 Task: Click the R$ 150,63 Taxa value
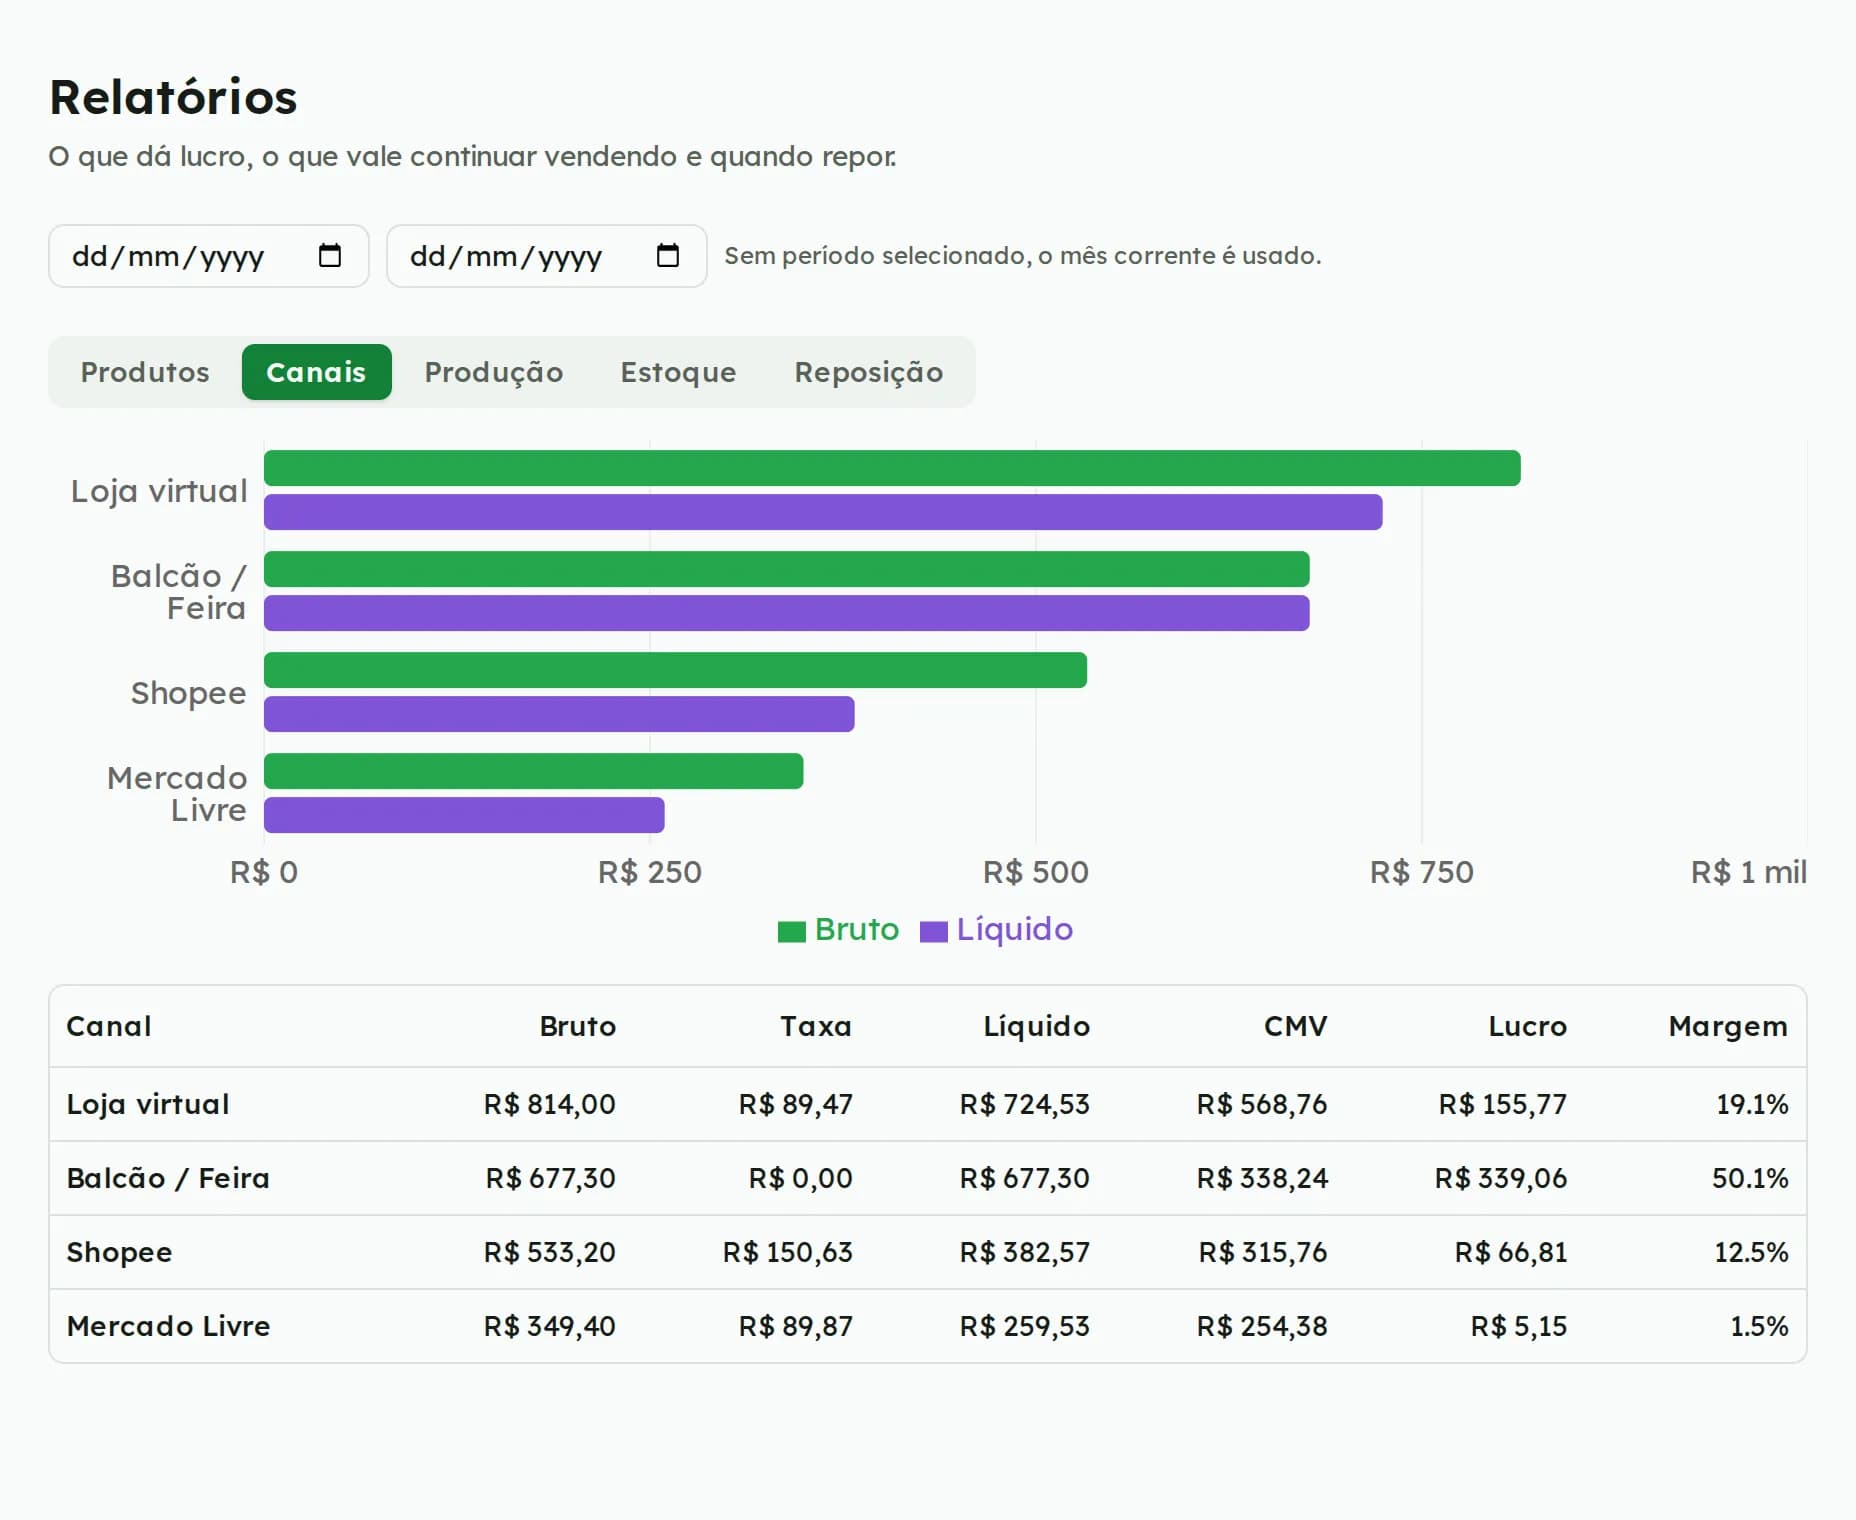pyautogui.click(x=788, y=1252)
